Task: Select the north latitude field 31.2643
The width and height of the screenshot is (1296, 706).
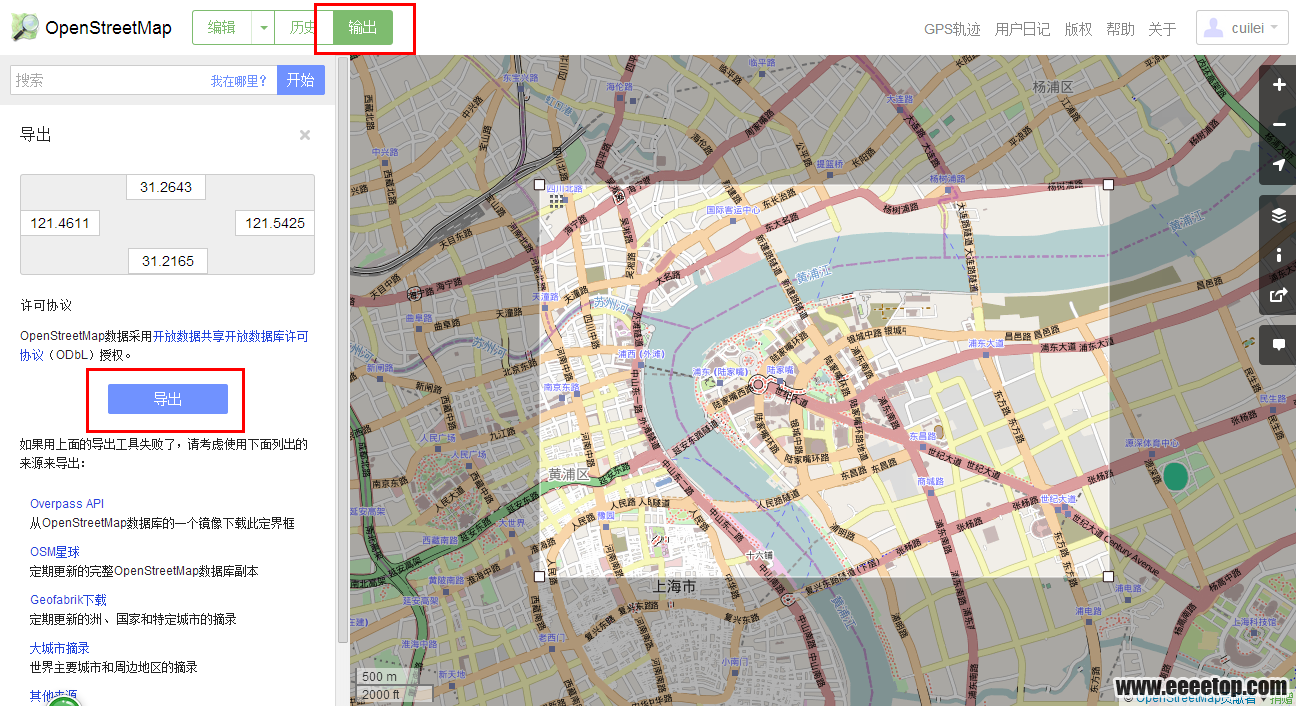Action: [x=166, y=187]
